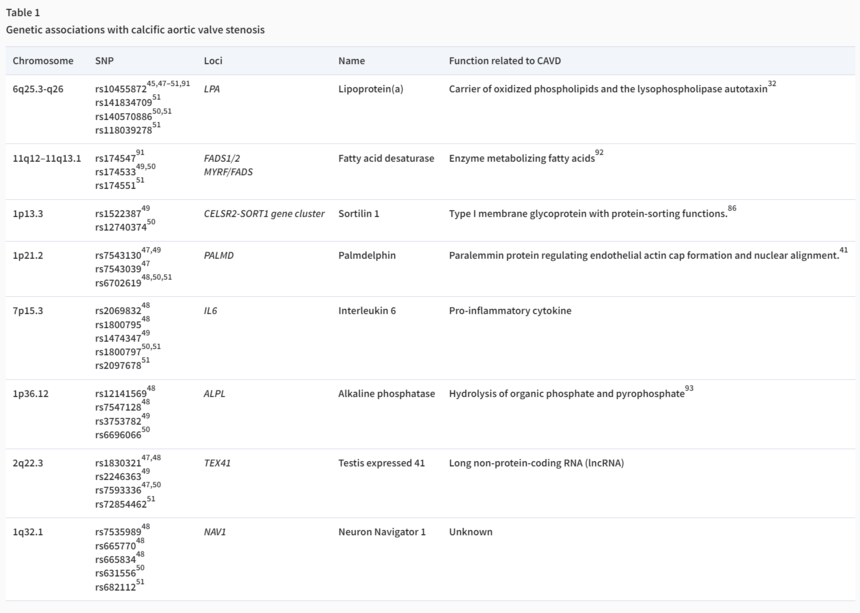The image size is (860, 613).
Task: Click the 'Chromosome' column header
Action: (43, 61)
